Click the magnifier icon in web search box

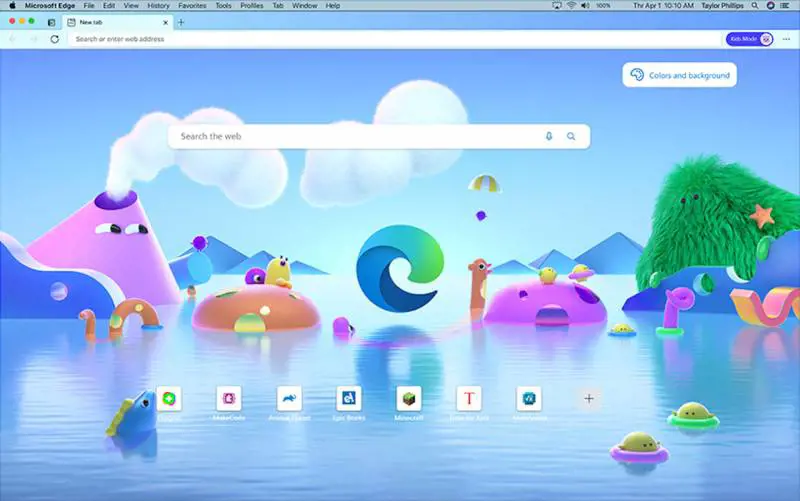tap(571, 136)
